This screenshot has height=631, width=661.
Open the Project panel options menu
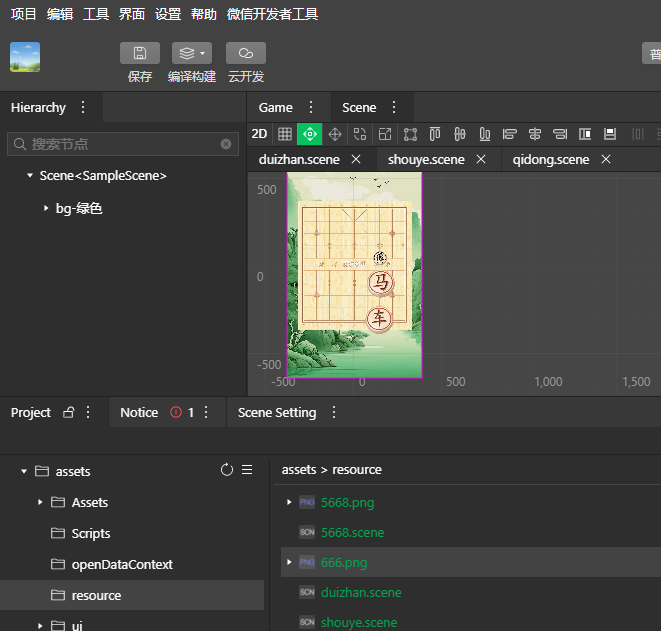coord(88,412)
